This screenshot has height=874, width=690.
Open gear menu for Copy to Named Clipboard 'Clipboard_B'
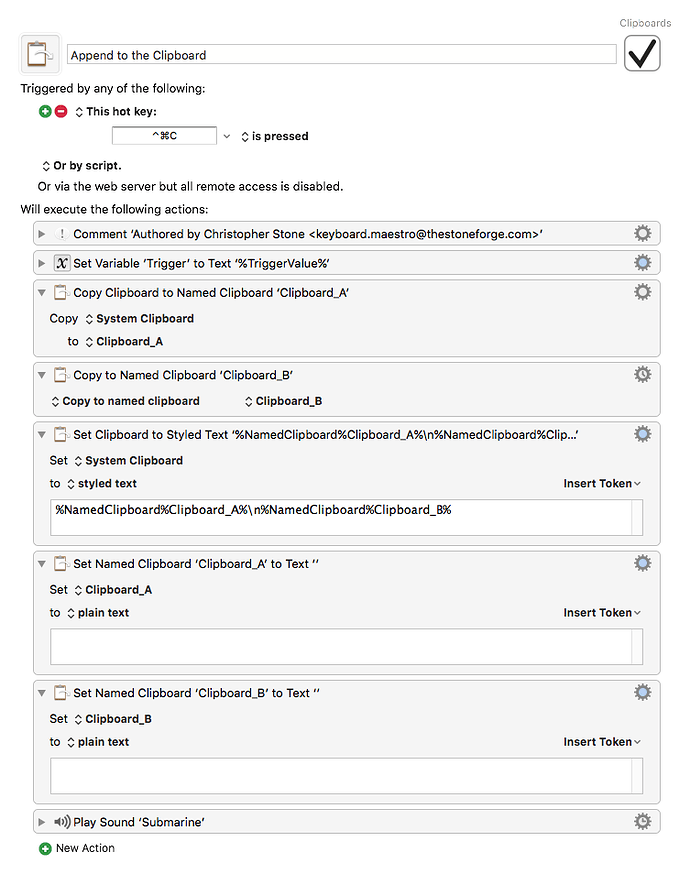pyautogui.click(x=643, y=375)
